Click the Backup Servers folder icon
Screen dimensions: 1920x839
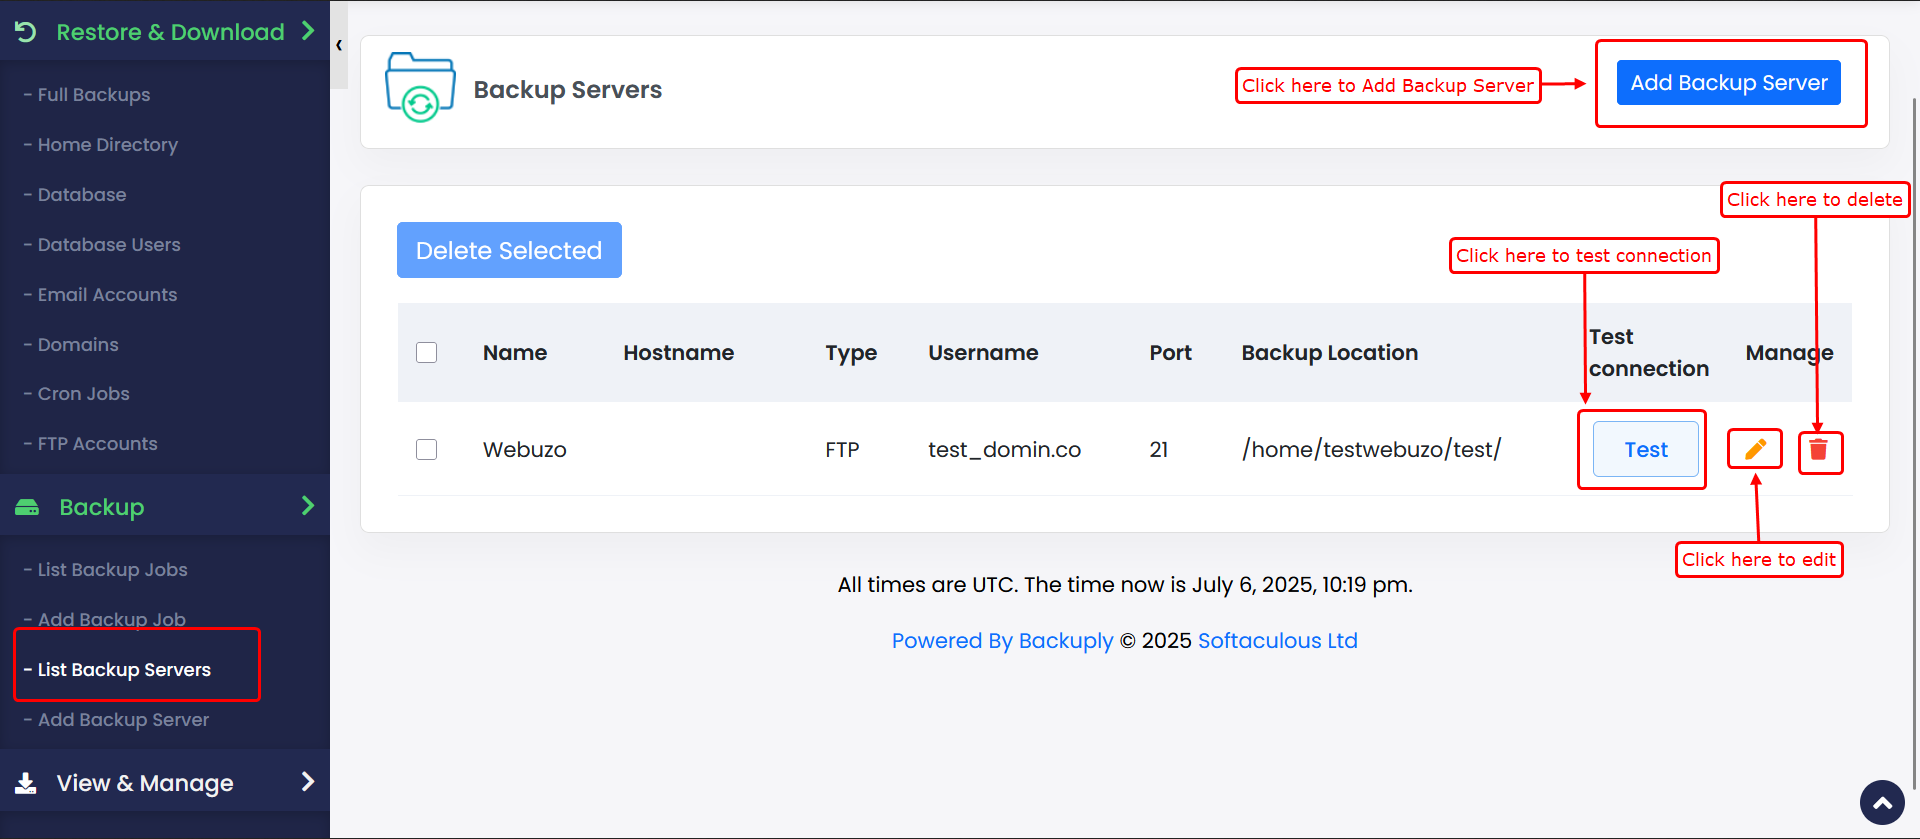pos(420,88)
